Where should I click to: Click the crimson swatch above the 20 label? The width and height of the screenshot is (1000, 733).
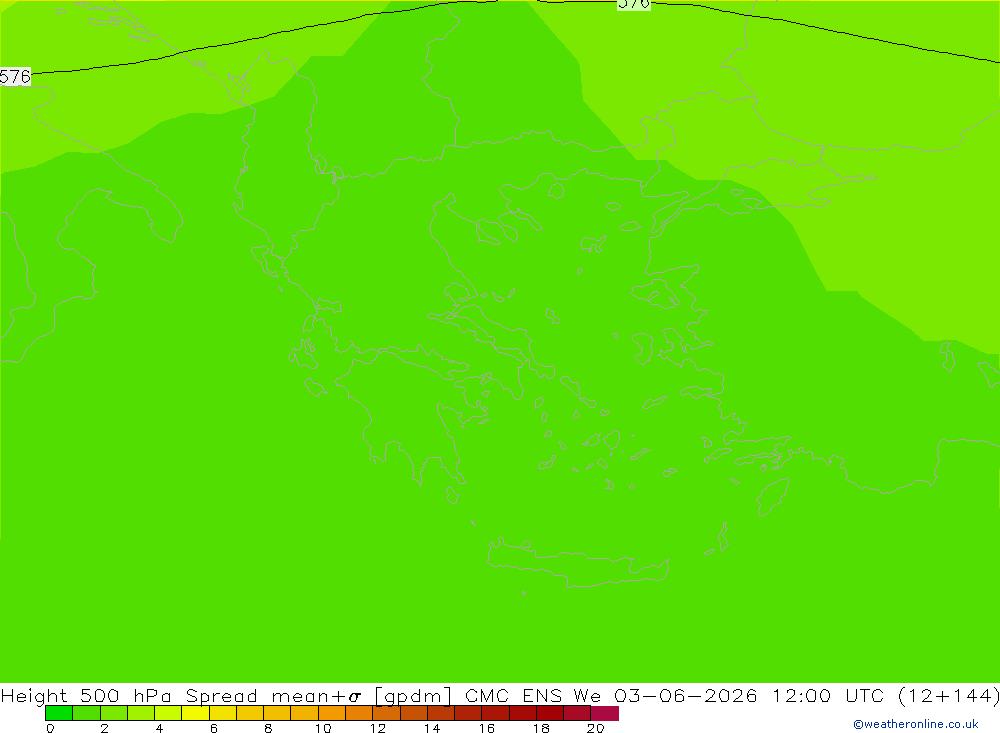[605, 713]
